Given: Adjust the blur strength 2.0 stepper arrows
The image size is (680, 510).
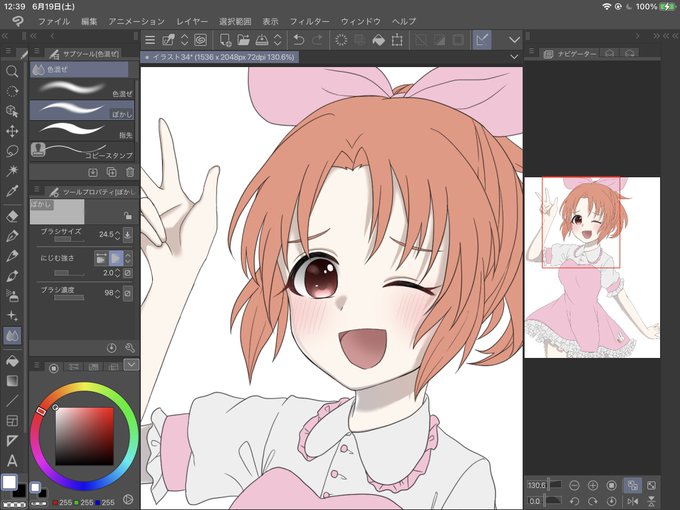Looking at the screenshot, I should point(117,273).
